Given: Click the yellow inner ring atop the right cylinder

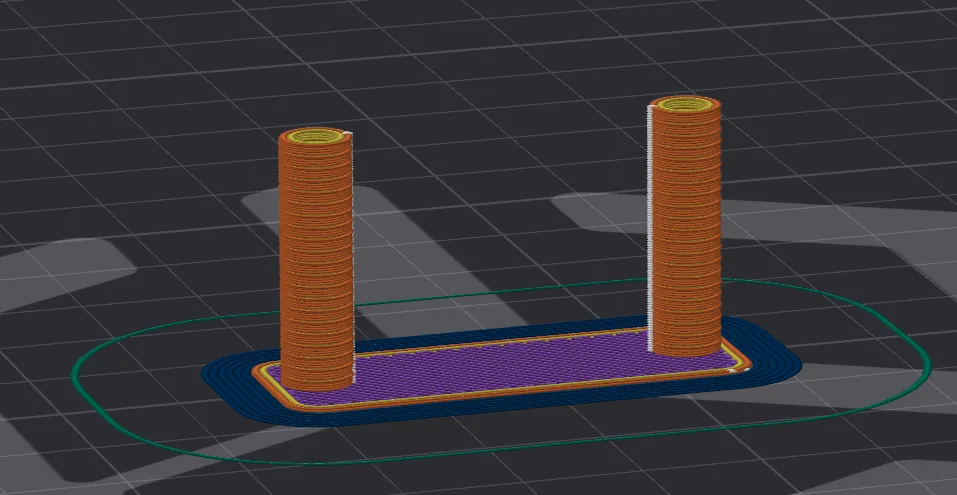Looking at the screenshot, I should [684, 105].
